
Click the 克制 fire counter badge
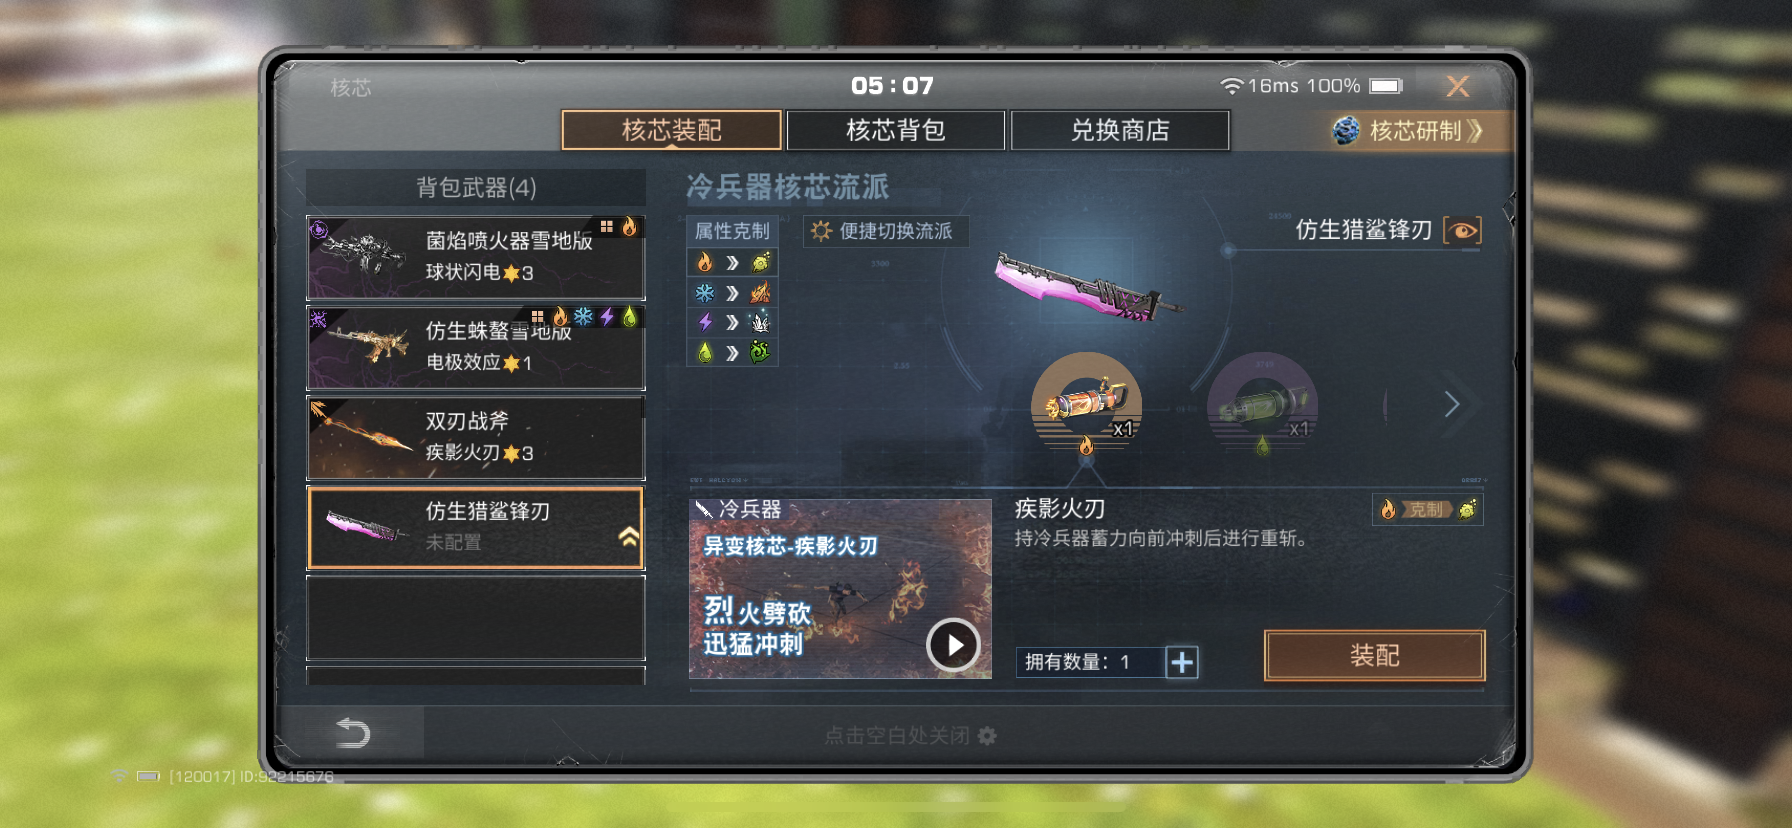coord(1427,510)
